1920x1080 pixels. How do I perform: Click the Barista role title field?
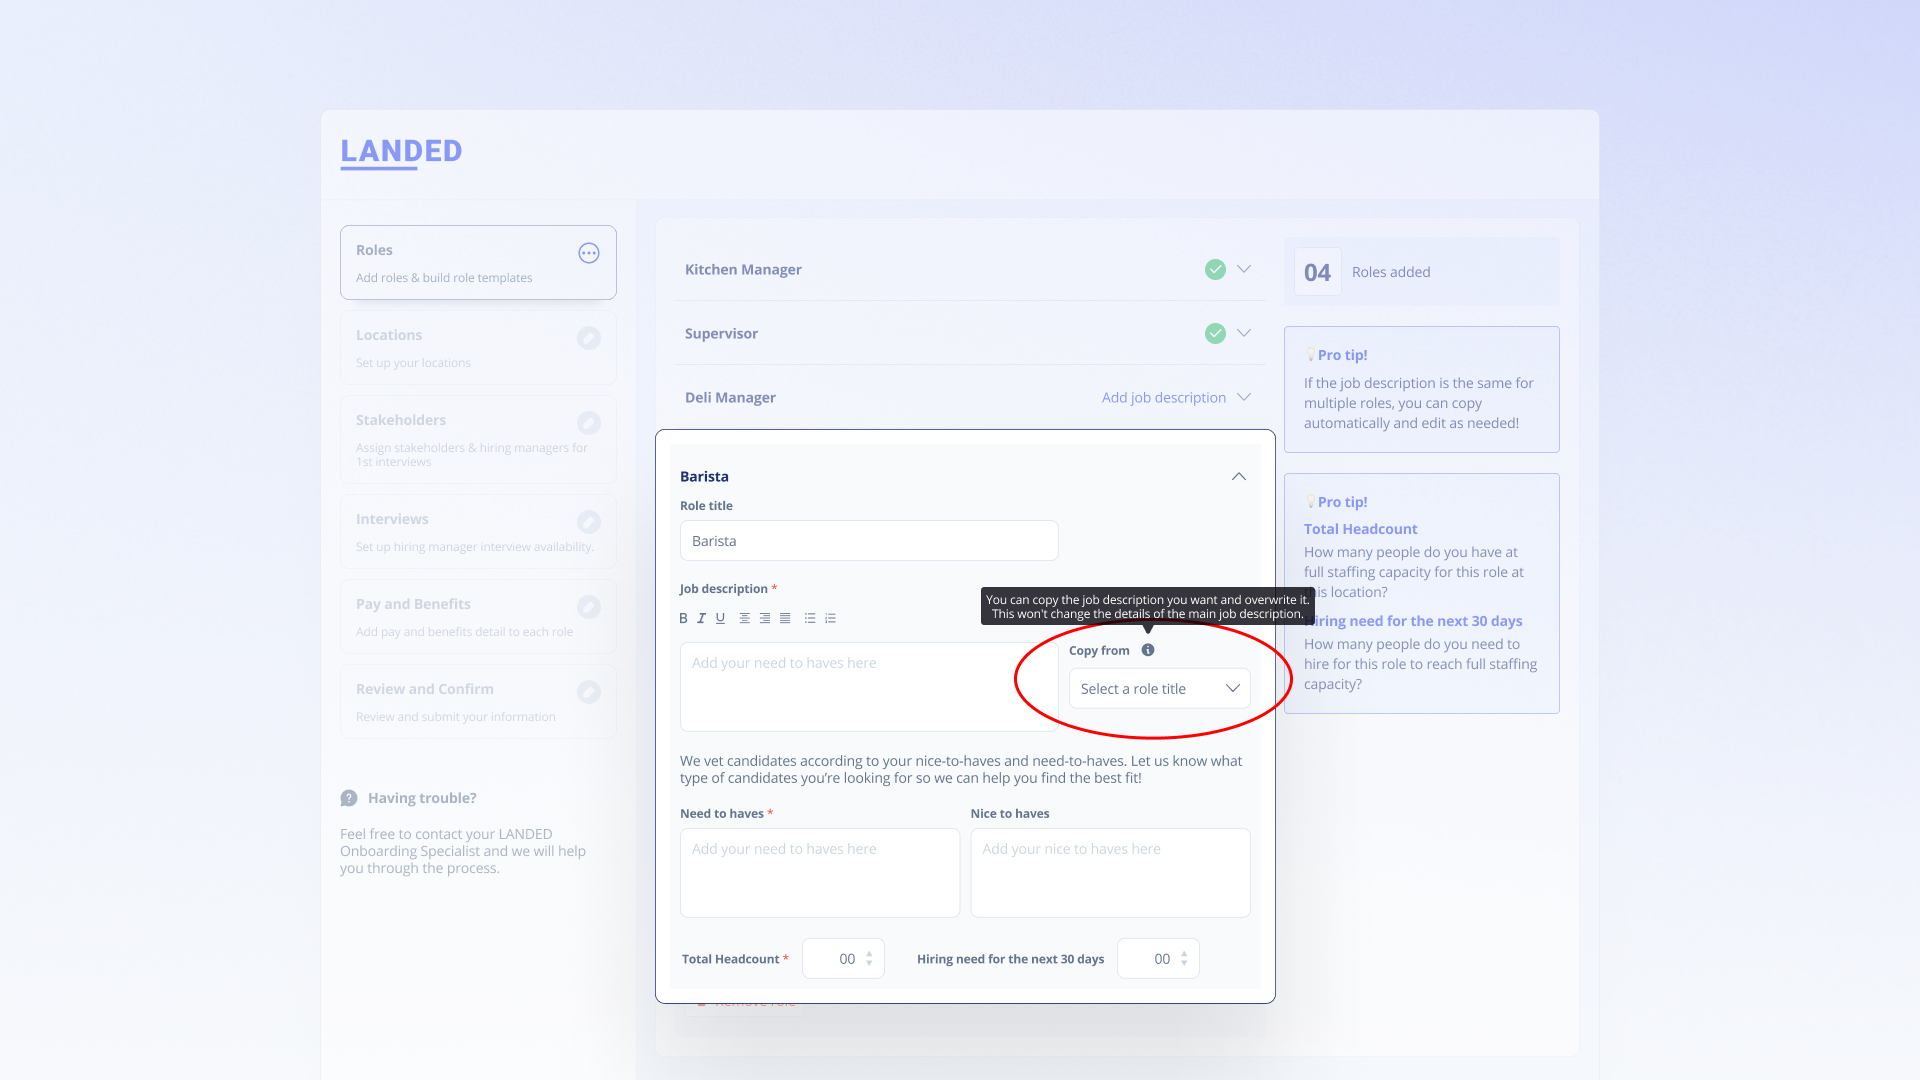pyautogui.click(x=869, y=541)
